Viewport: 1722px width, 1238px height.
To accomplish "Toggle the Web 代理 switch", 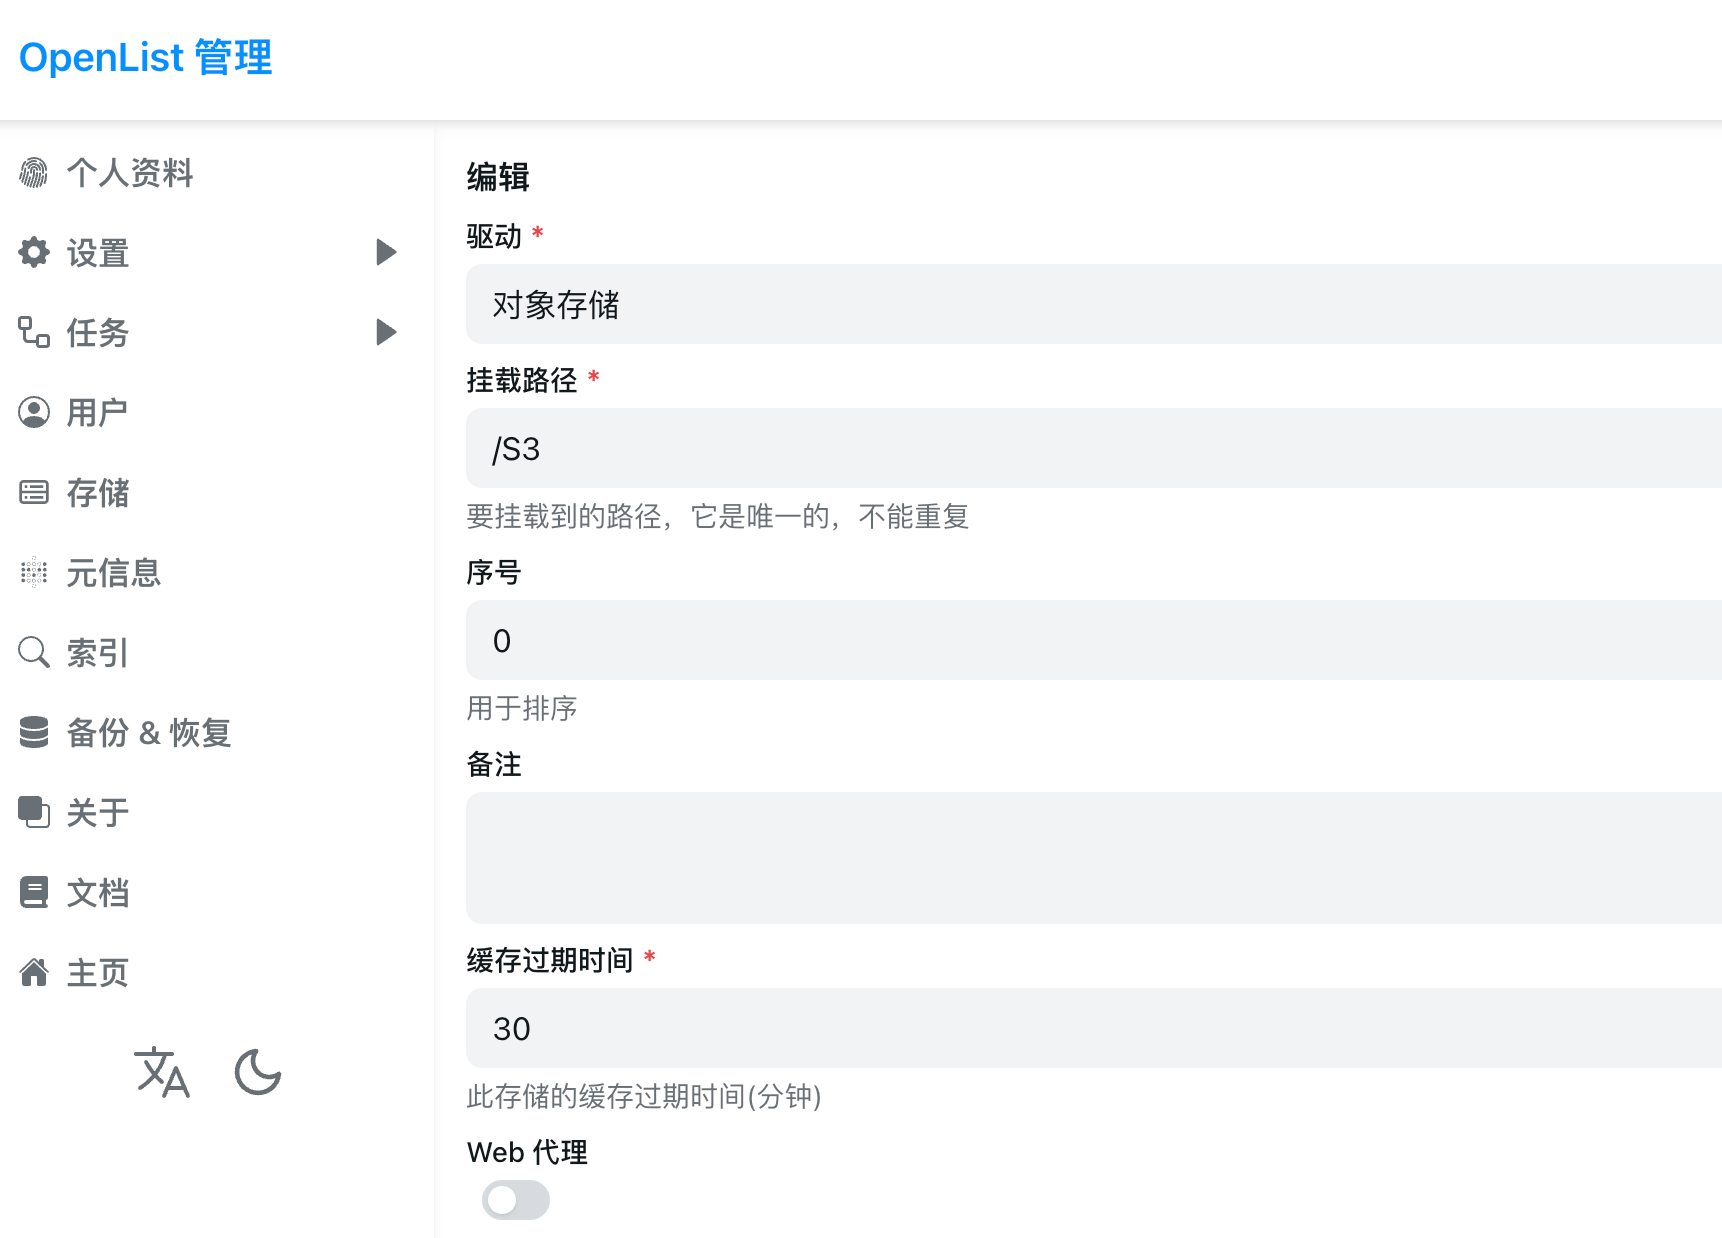I will tap(516, 1200).
